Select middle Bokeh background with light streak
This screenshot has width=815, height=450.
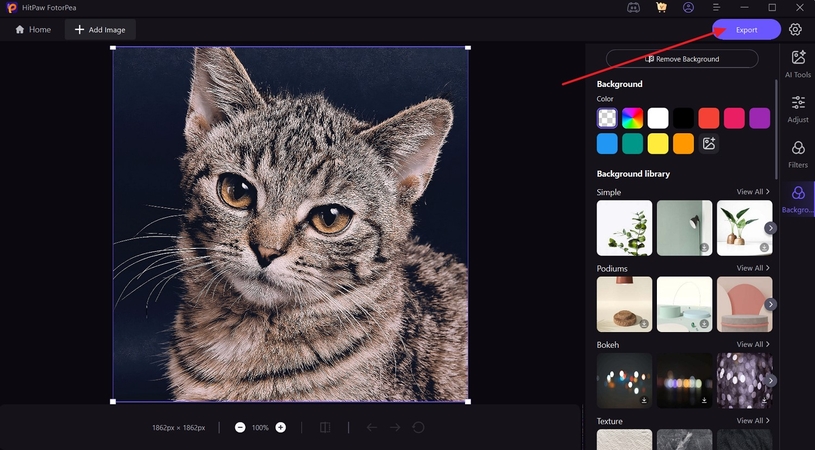point(685,381)
